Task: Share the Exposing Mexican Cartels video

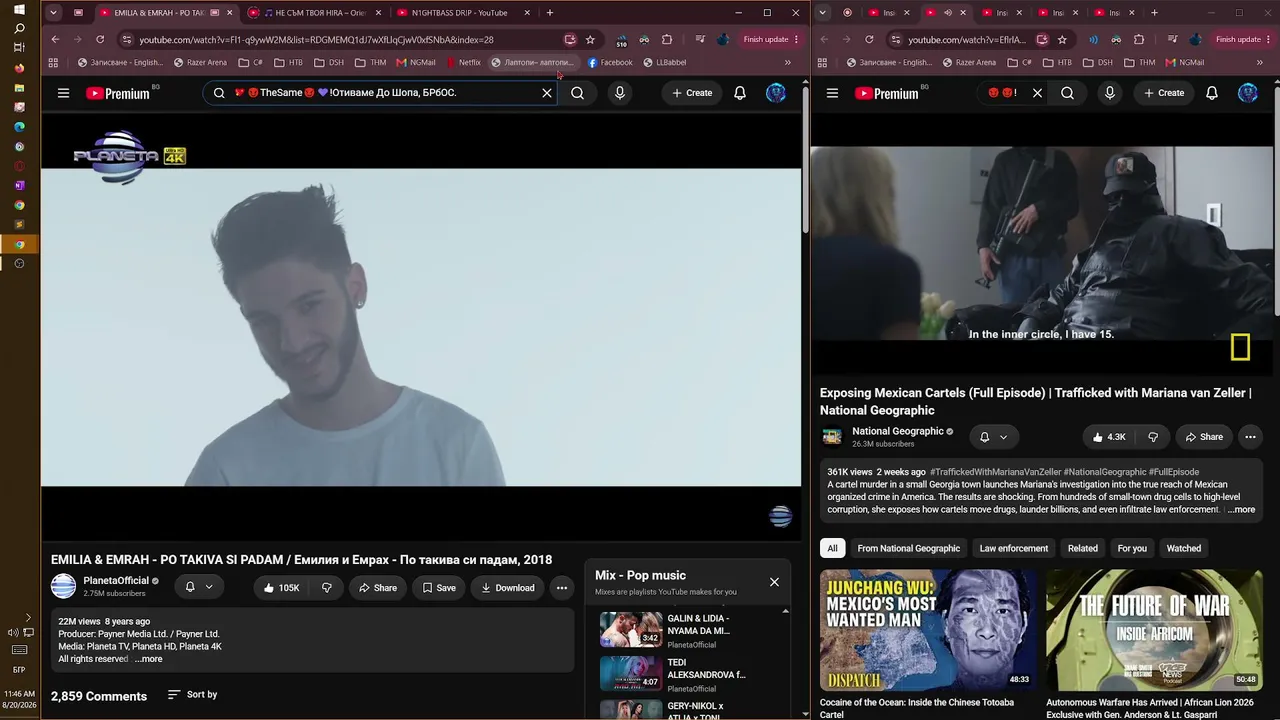Action: point(1204,437)
